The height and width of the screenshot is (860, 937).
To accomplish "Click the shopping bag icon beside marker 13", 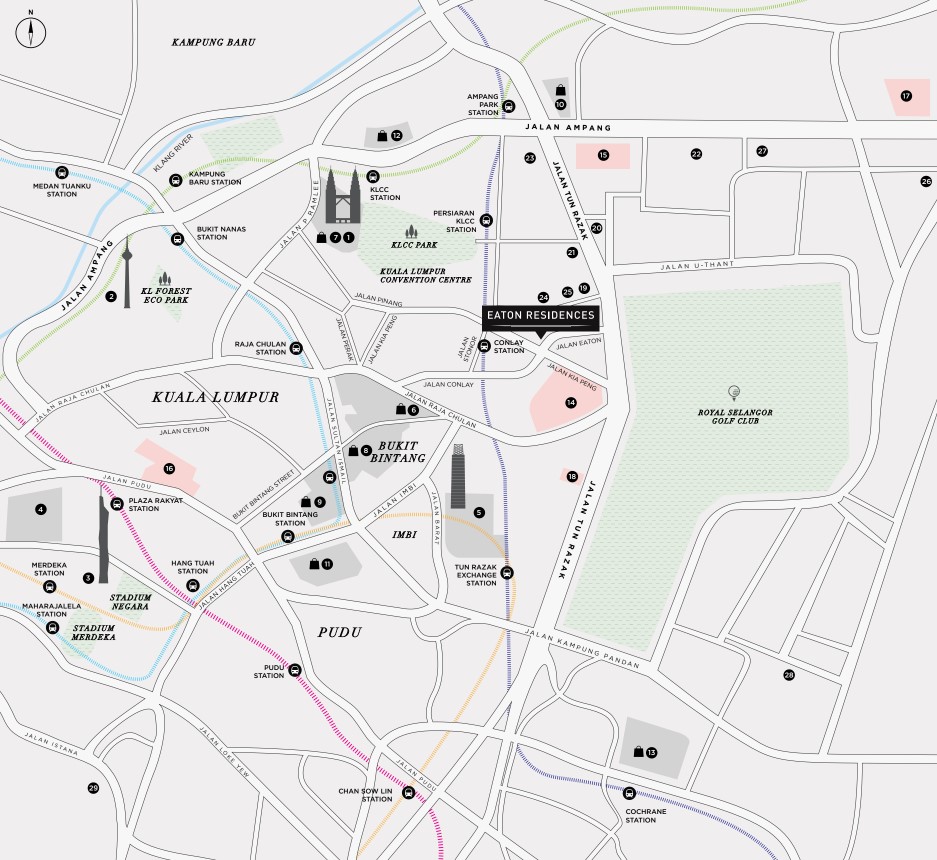I will 639,752.
